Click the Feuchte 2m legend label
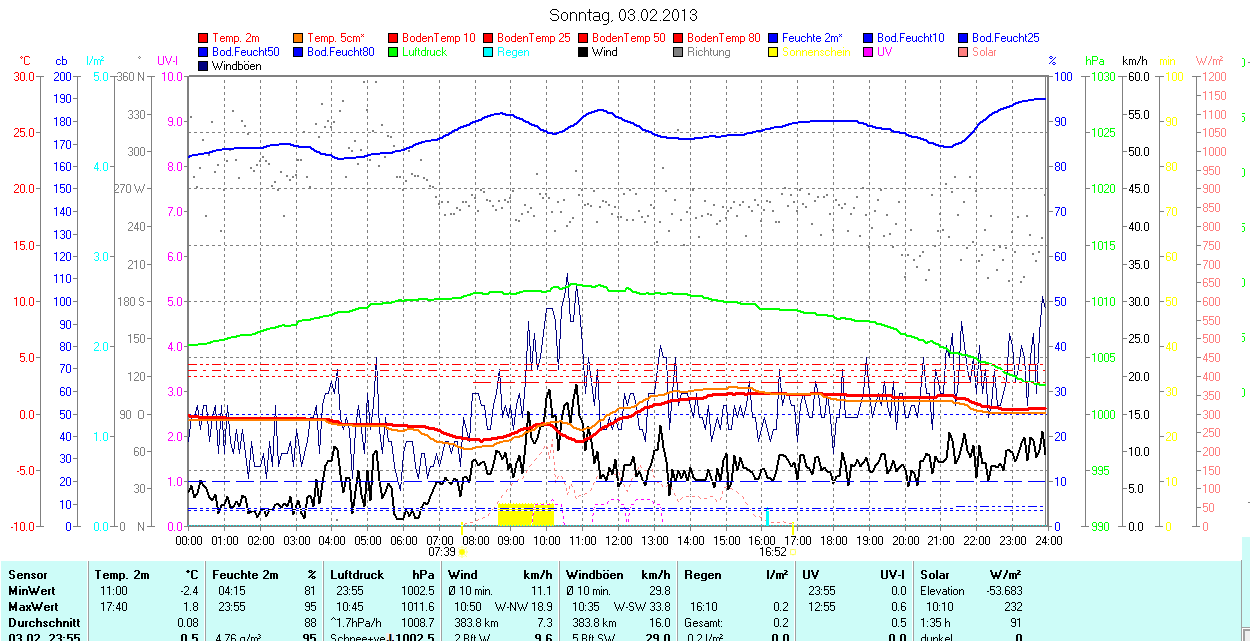1250x641 pixels. pos(823,38)
